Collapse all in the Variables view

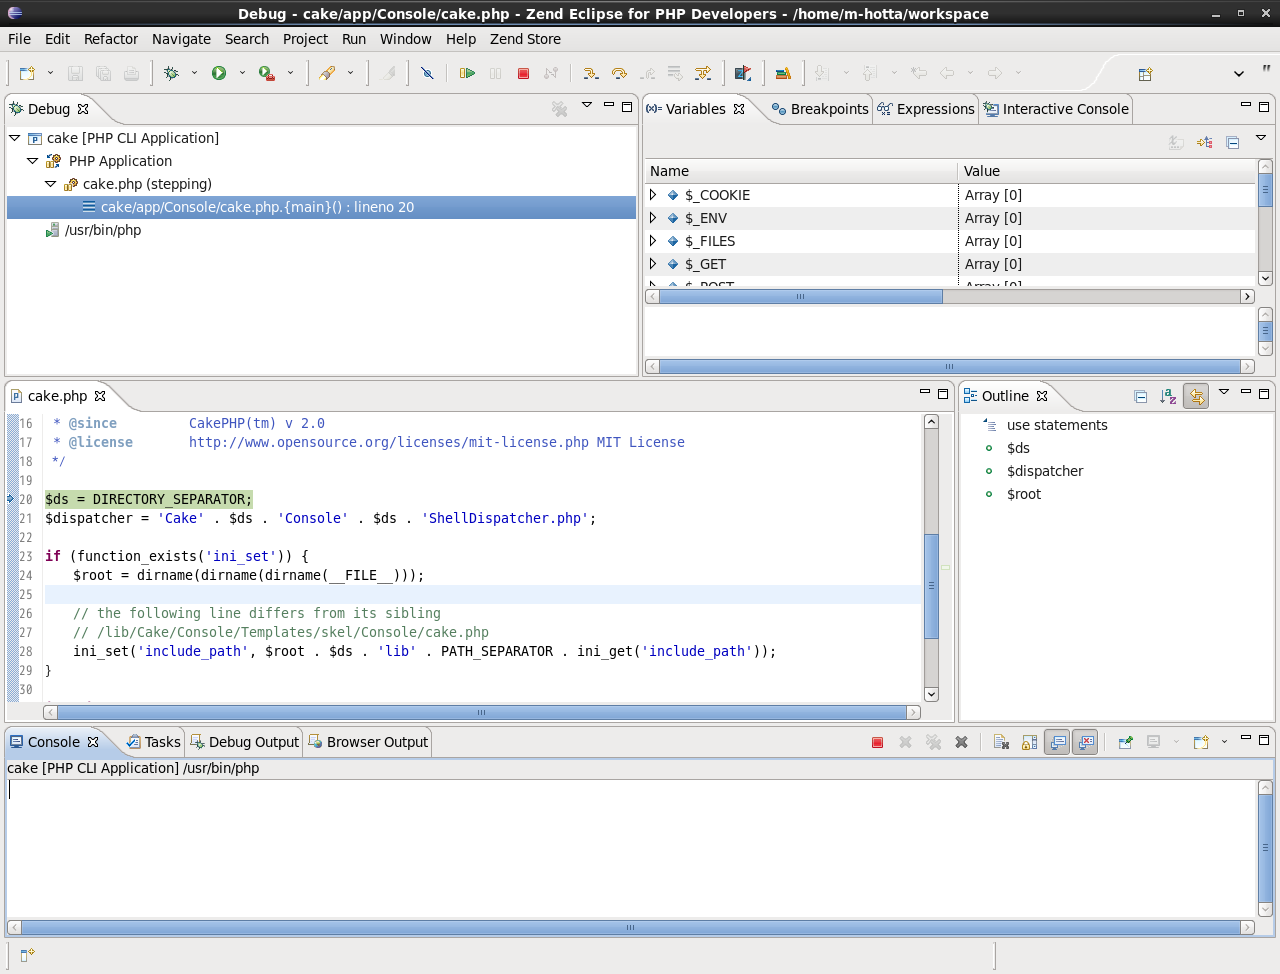1233,142
